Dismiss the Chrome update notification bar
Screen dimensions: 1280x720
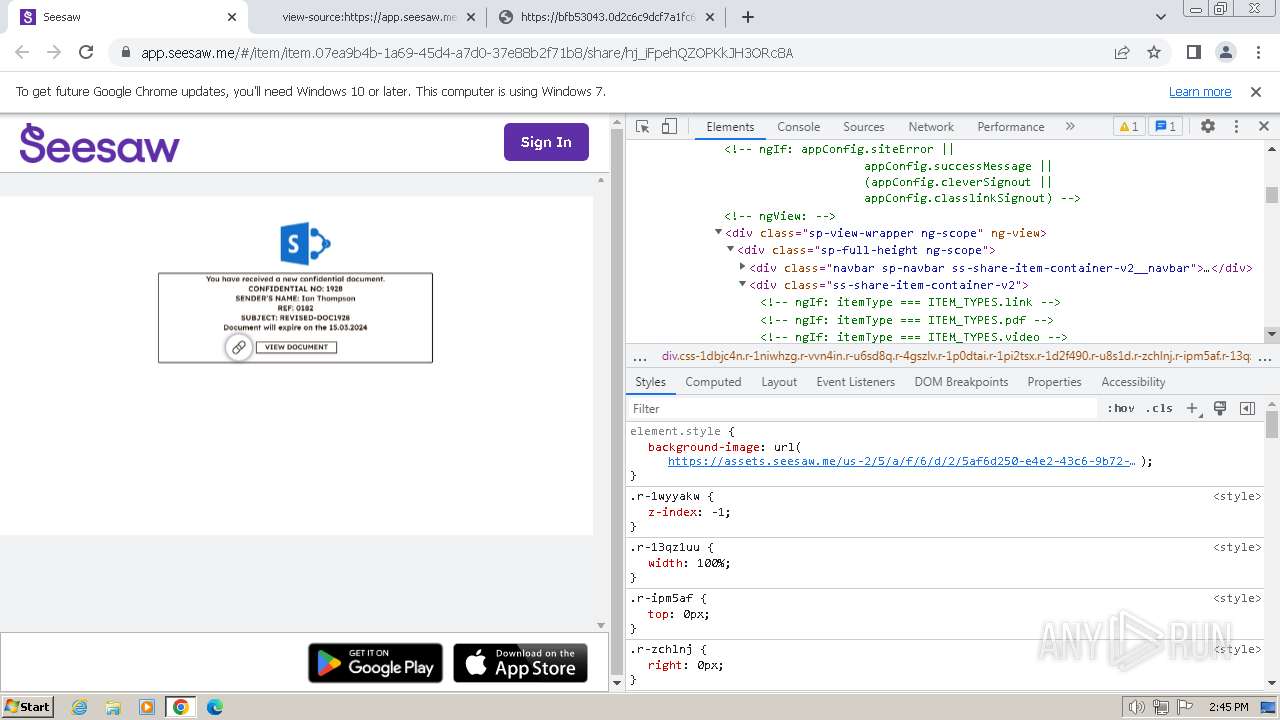coord(1256,92)
